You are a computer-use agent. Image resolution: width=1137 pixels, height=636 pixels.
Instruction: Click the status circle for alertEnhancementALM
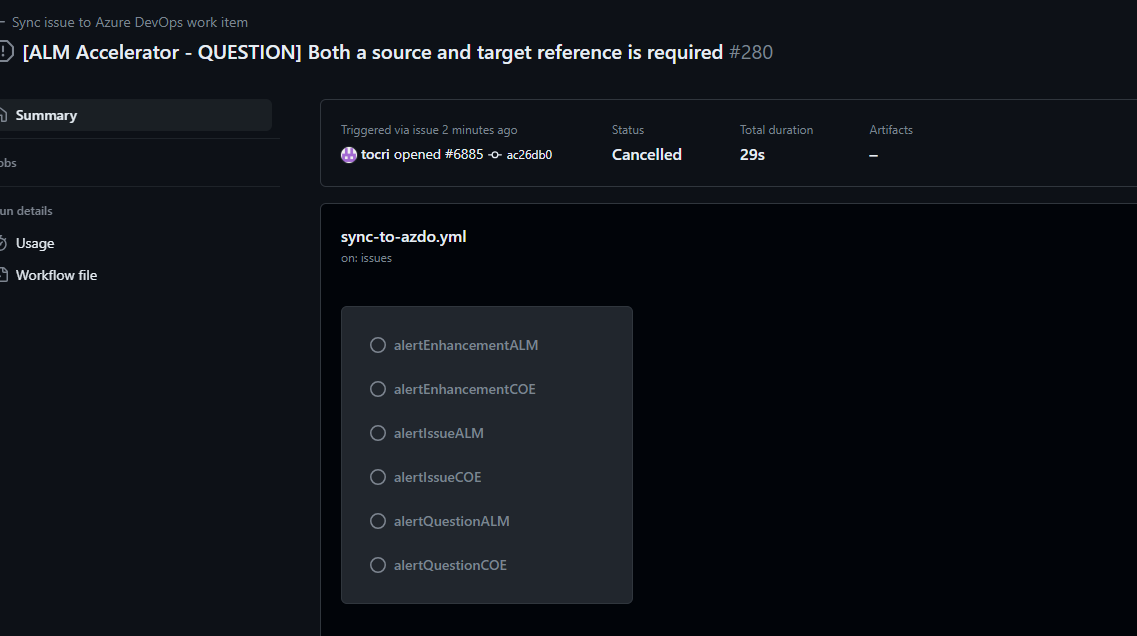pos(378,344)
